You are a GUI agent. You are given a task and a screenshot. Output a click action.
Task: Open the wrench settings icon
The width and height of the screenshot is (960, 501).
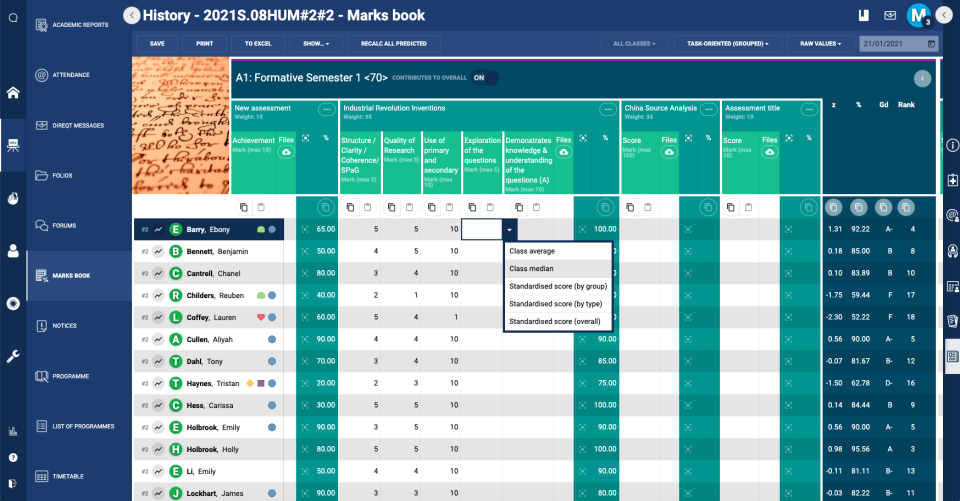pos(13,356)
